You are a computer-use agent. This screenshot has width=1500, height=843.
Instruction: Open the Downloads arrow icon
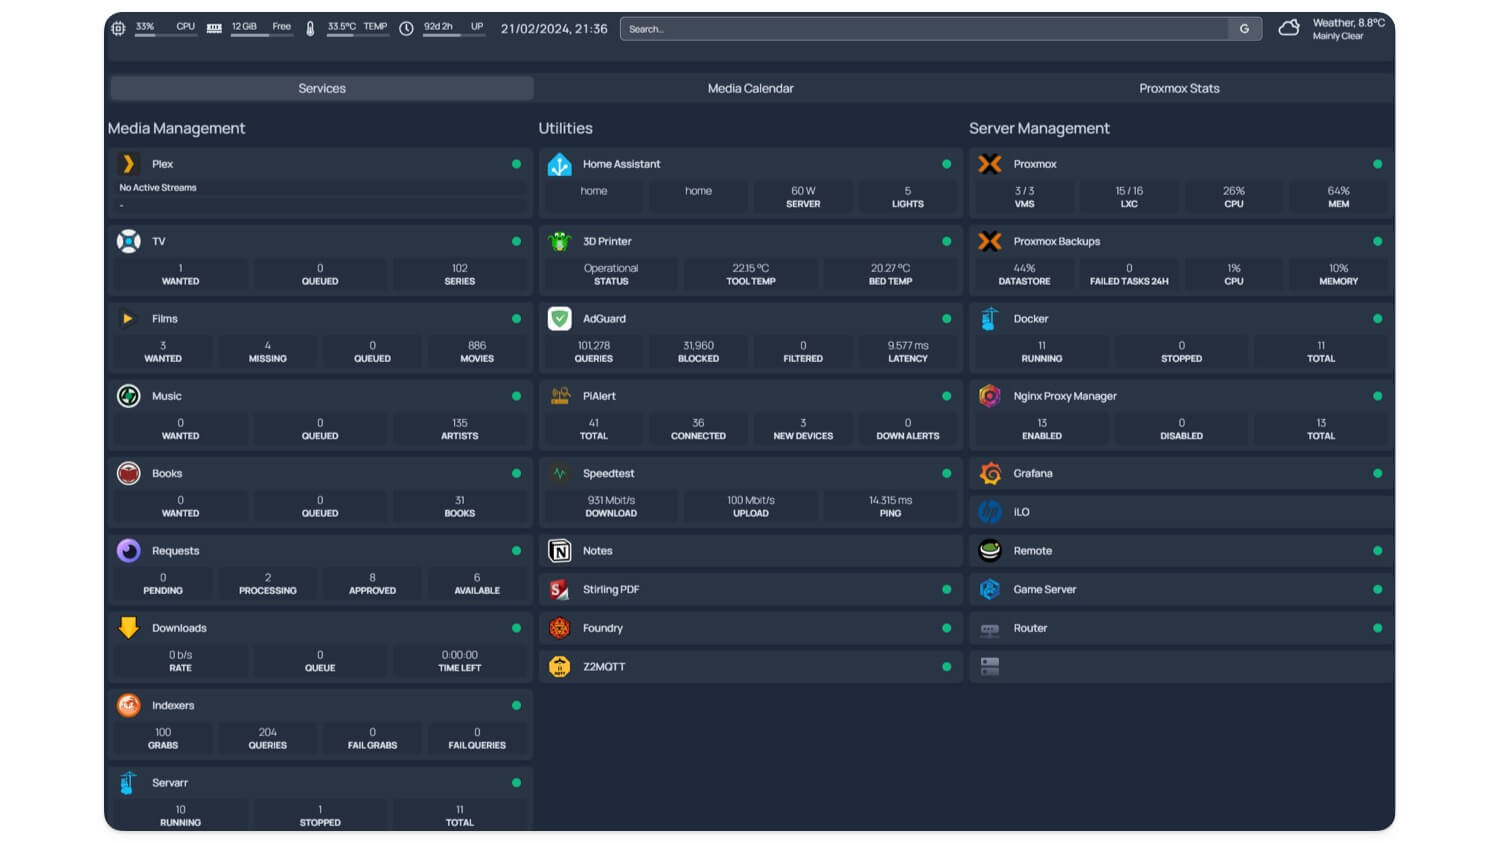tap(128, 628)
